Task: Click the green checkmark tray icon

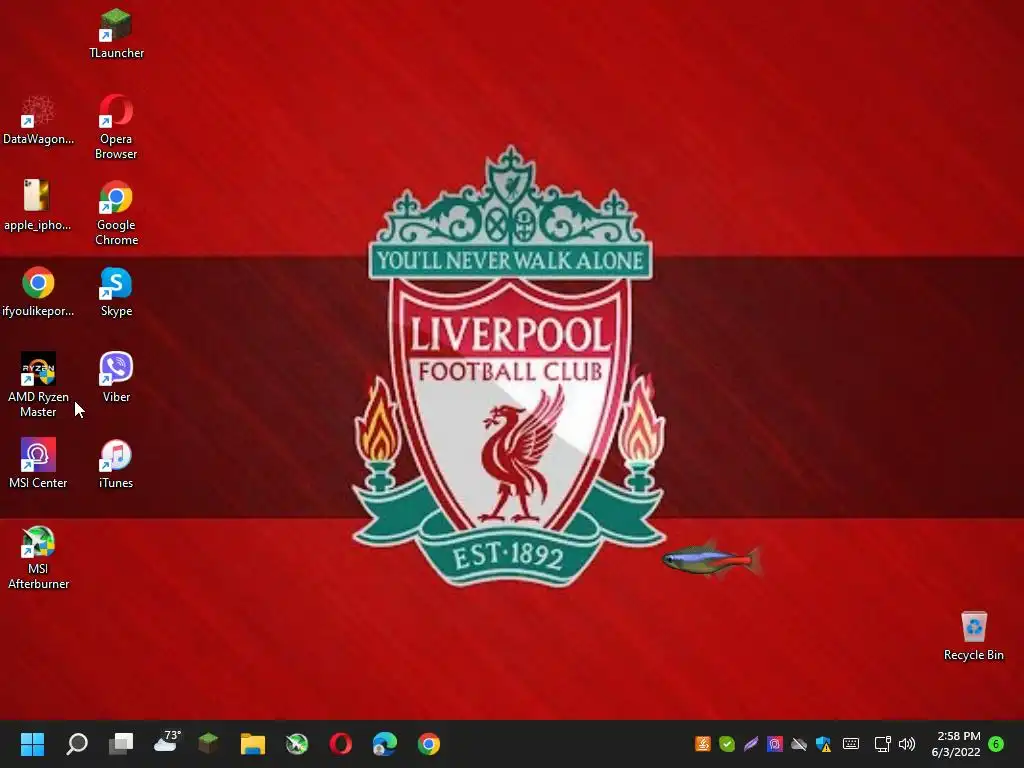Action: [727, 744]
